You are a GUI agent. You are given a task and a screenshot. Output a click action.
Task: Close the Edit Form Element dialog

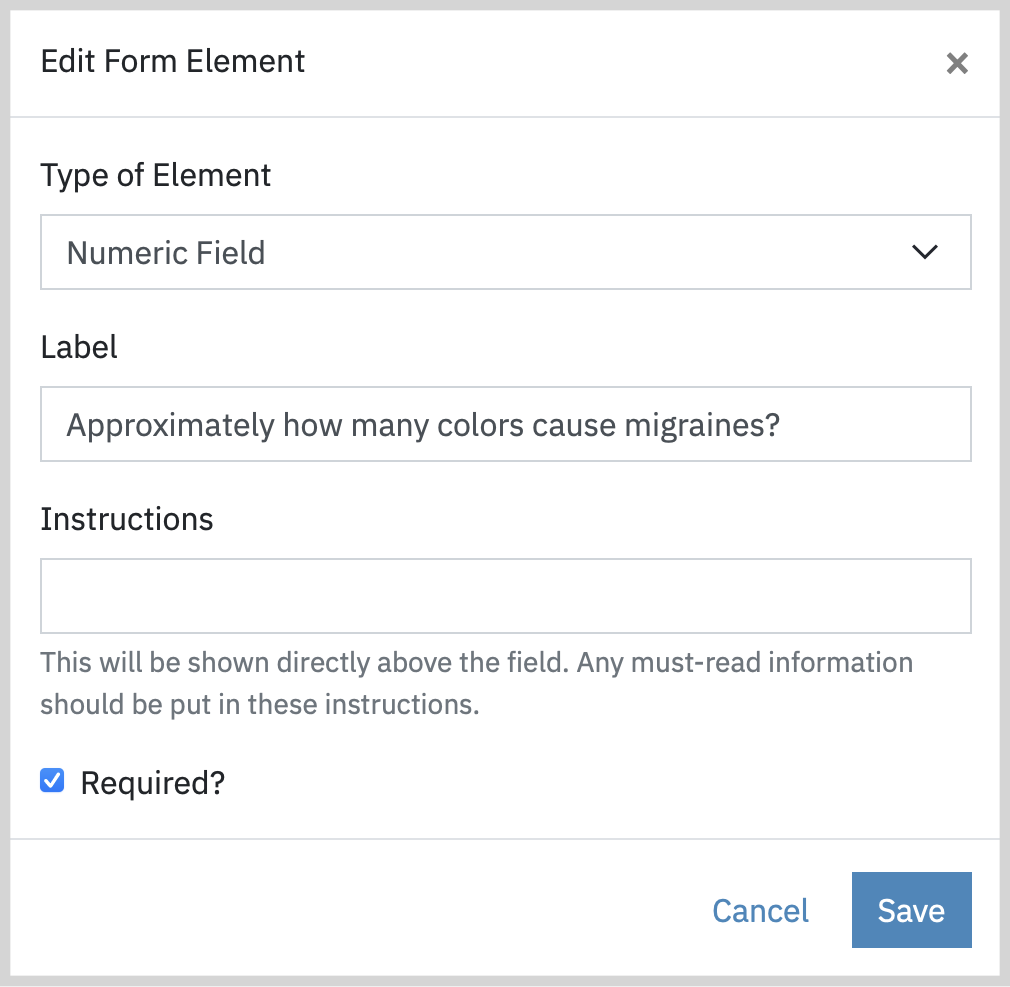pyautogui.click(x=957, y=63)
